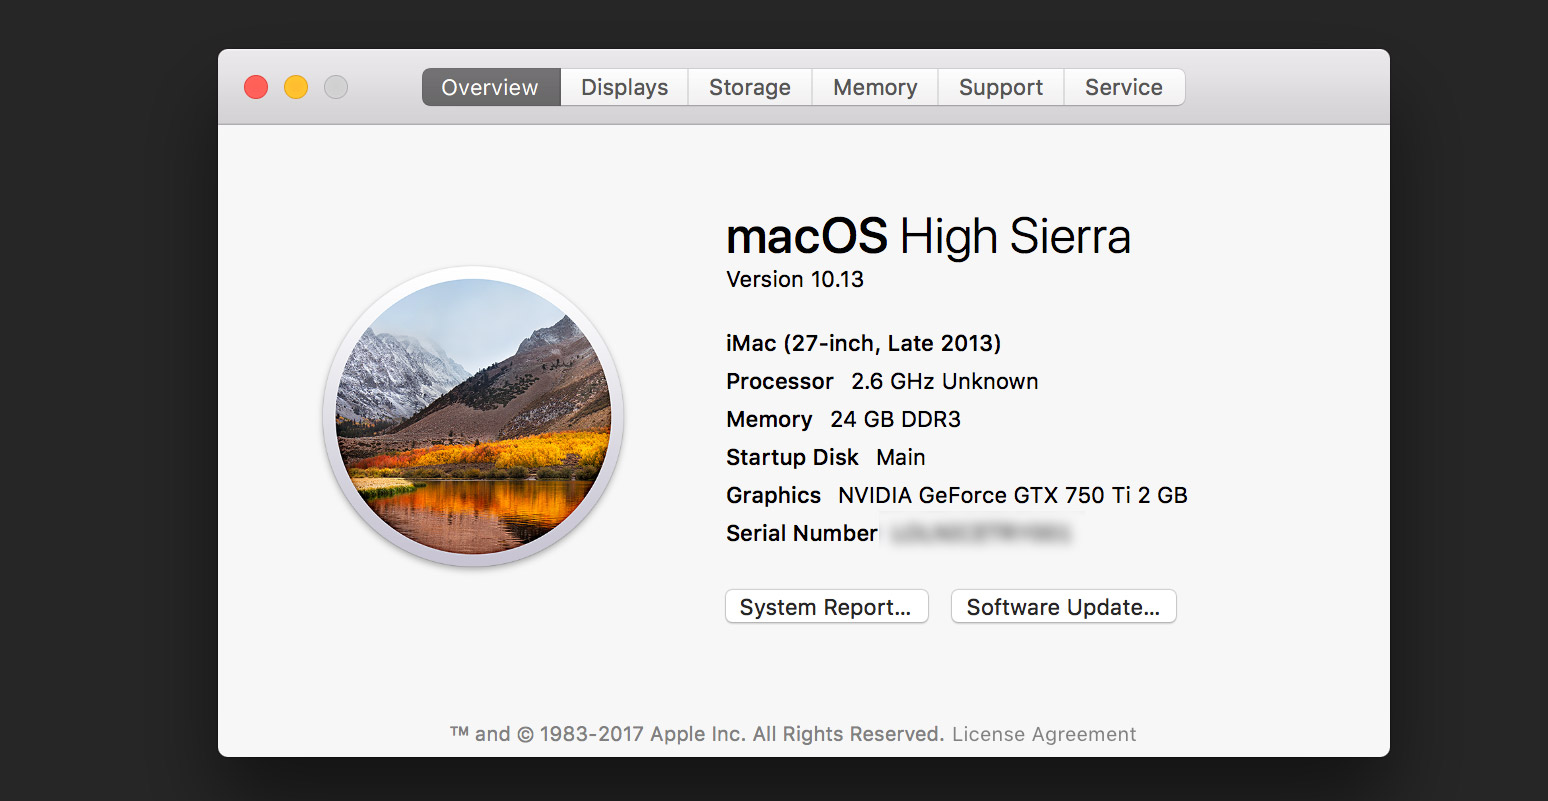1548x801 pixels.
Task: Open the Service tab
Action: 1124,87
